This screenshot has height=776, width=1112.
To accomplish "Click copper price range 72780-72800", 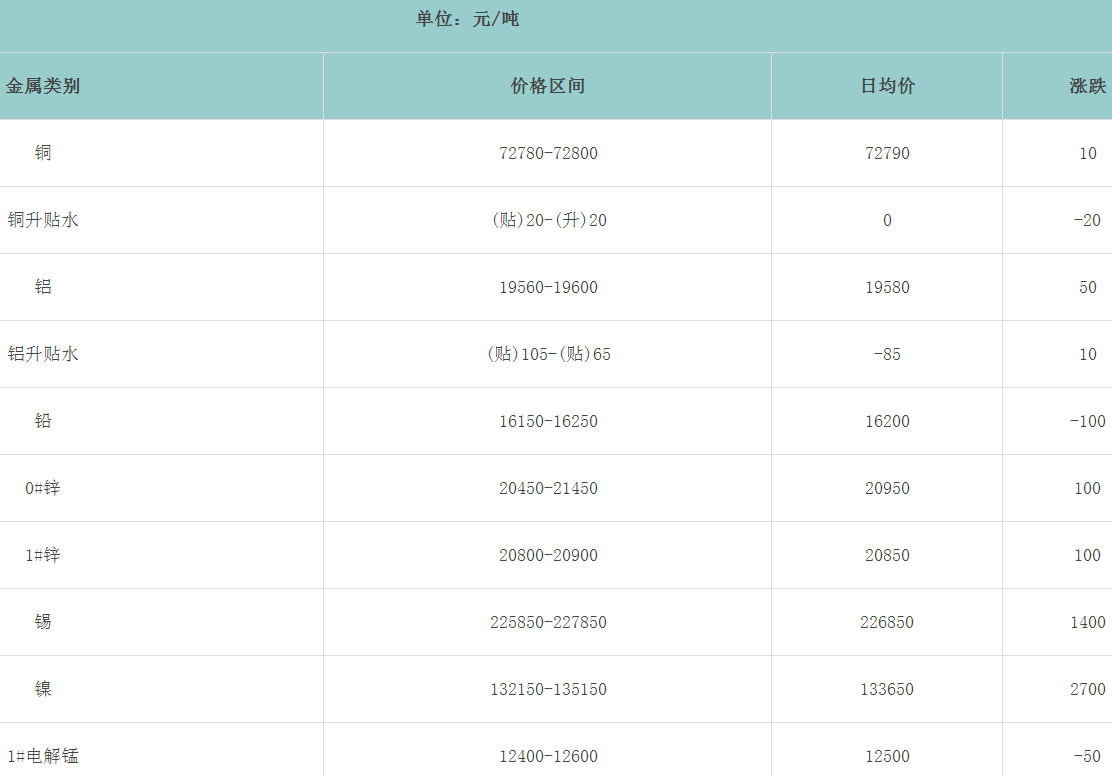I will click(x=548, y=153).
